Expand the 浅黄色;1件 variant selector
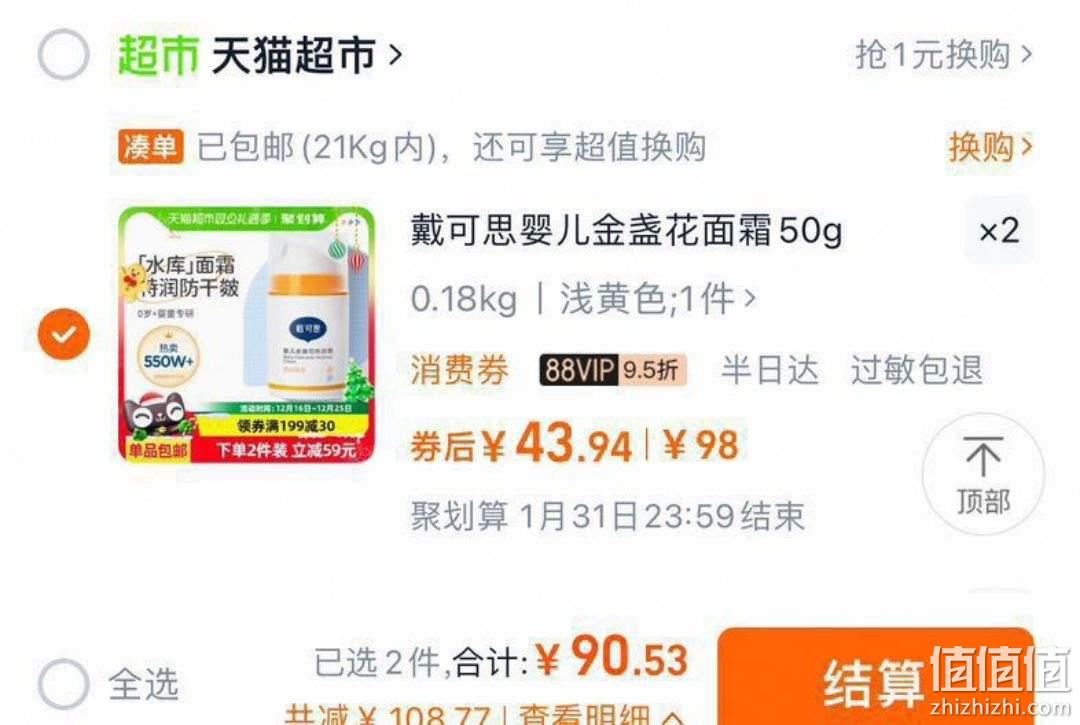 [658, 299]
